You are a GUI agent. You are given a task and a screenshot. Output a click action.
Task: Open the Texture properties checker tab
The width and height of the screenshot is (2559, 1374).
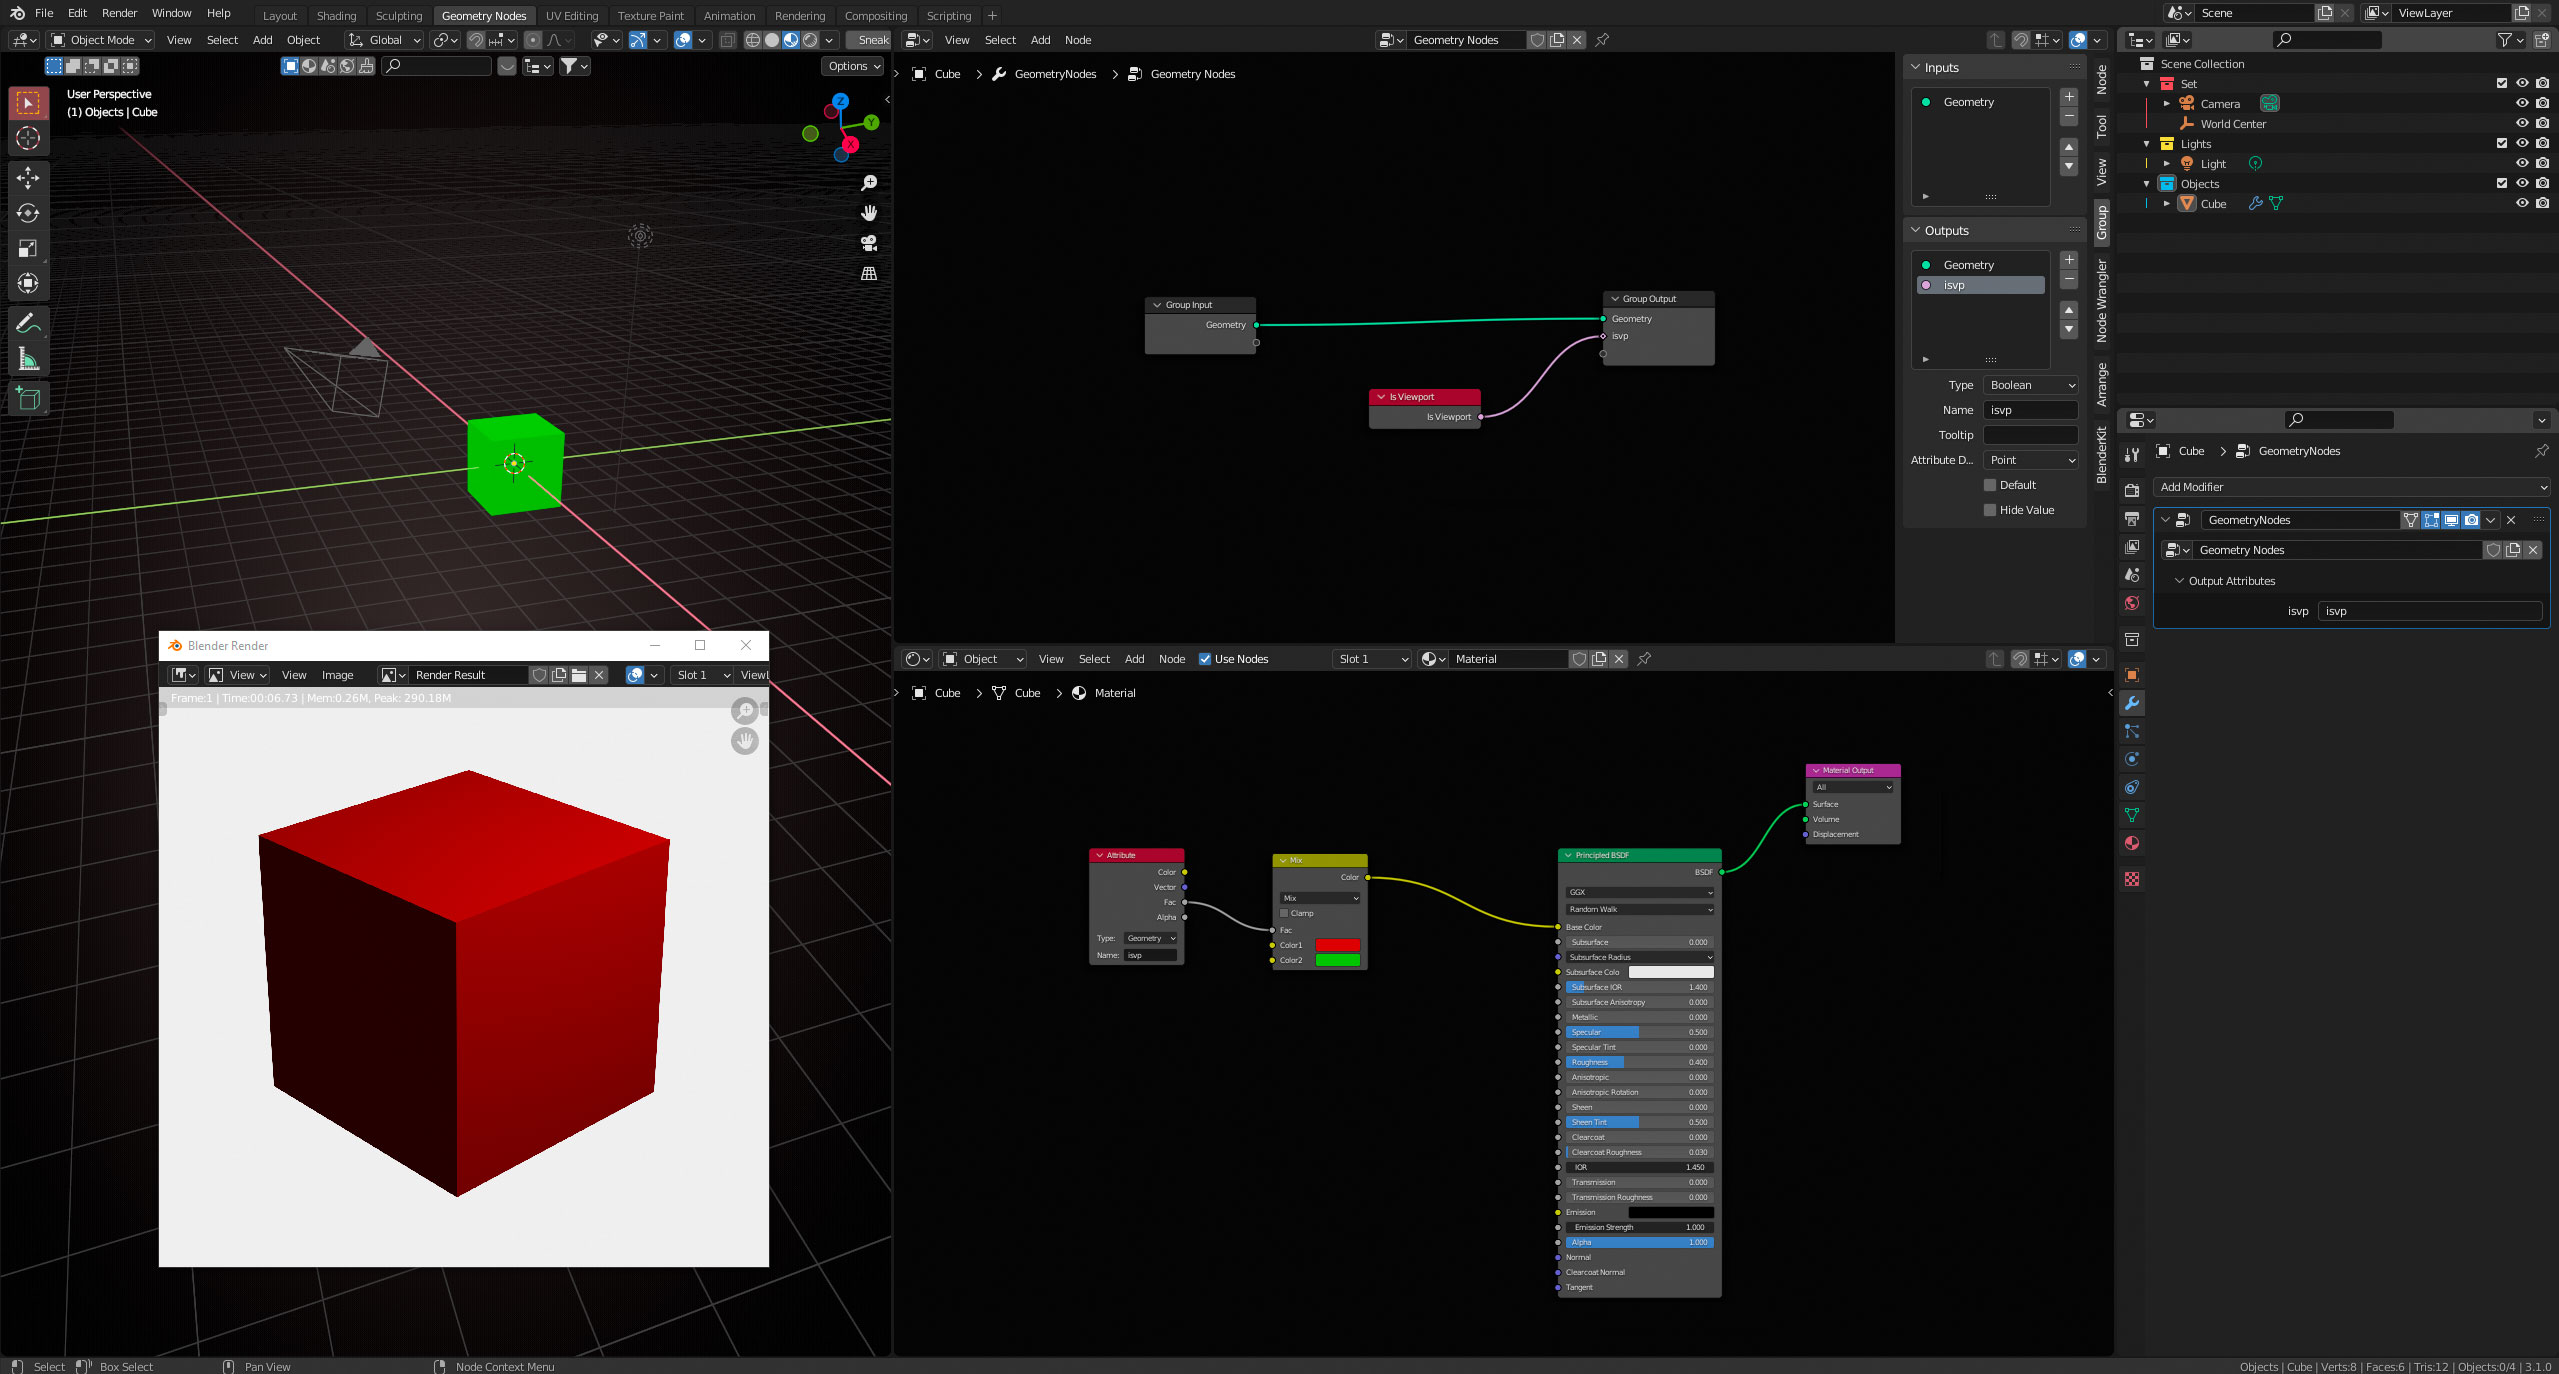(2132, 879)
